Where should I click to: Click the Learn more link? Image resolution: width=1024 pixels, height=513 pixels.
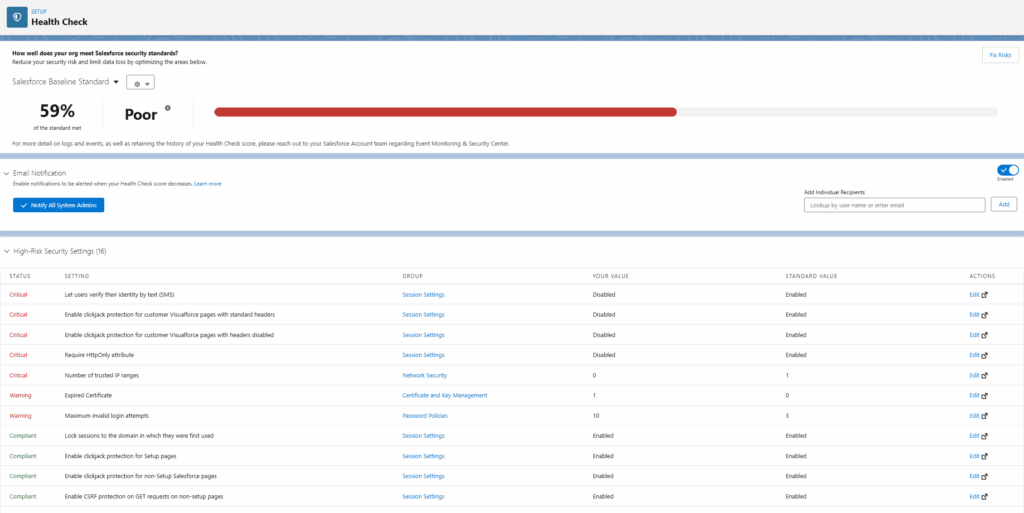coord(208,184)
